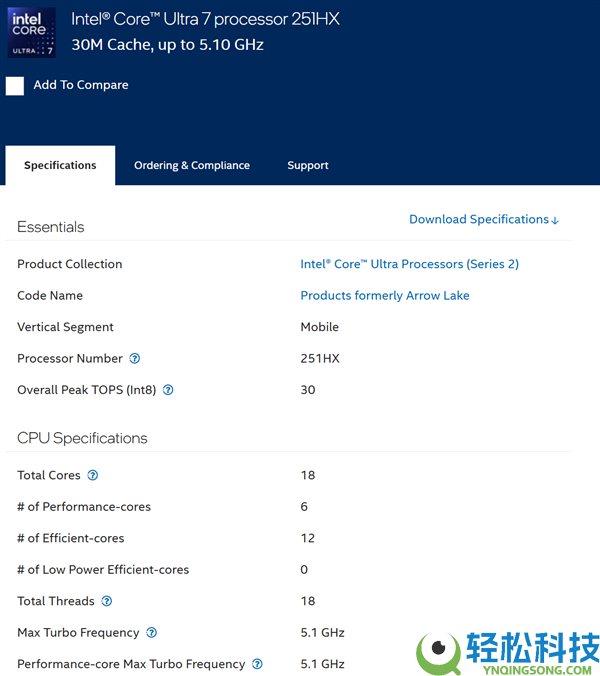Click the CPU Specifications section heading
This screenshot has height=676, width=600.
(82, 438)
